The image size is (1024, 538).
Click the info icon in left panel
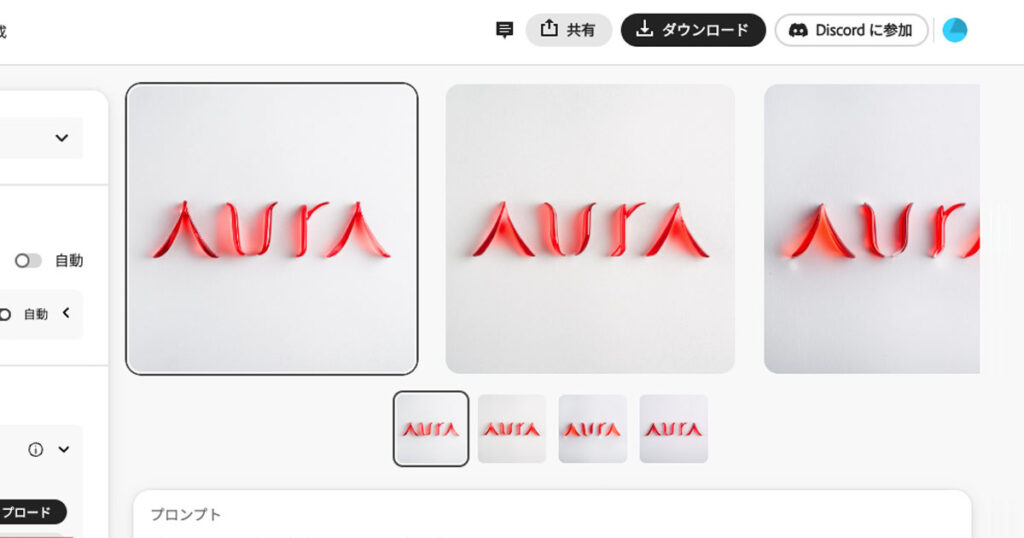click(36, 449)
